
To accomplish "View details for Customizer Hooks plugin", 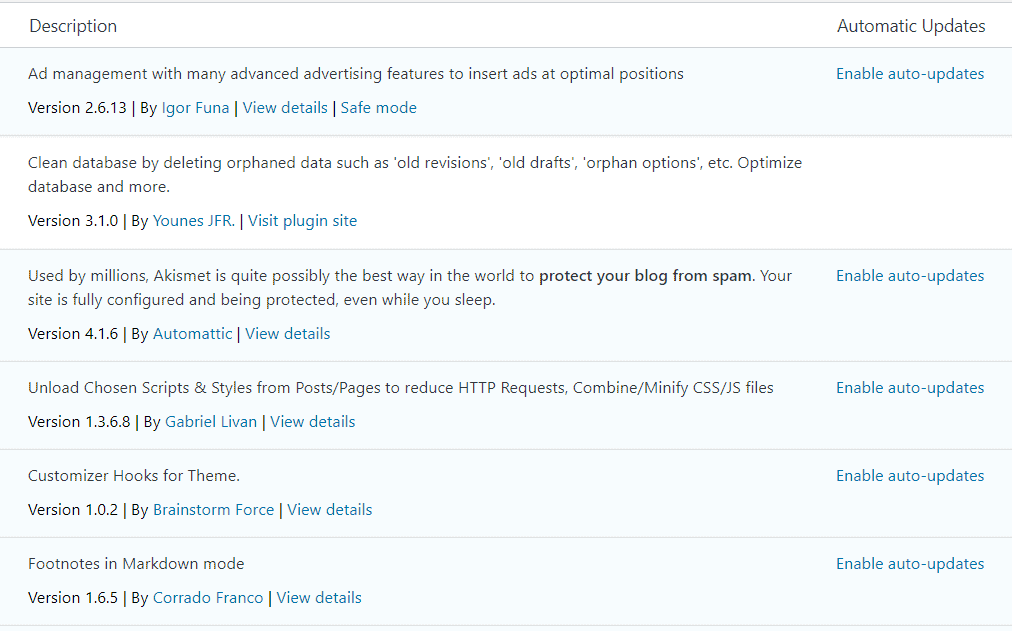I will click(x=329, y=510).
